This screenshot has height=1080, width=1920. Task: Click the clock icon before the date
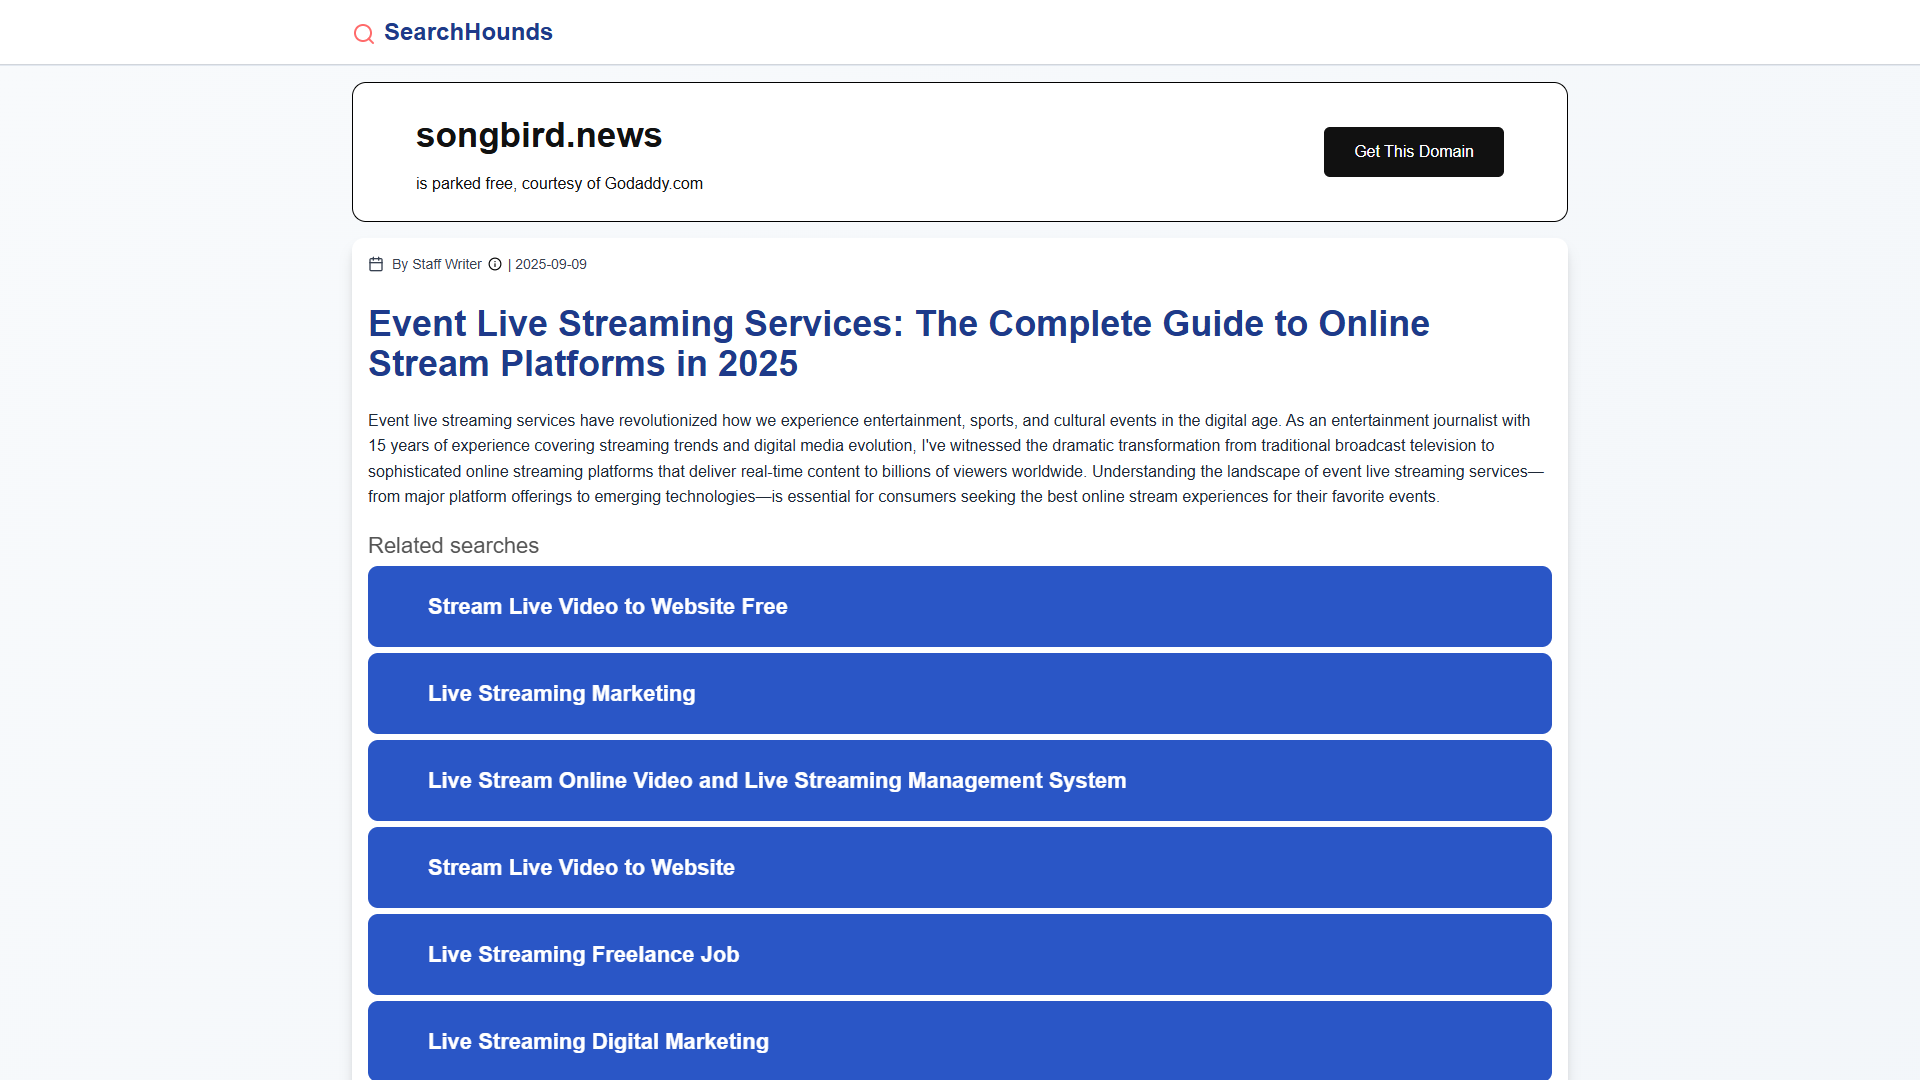(495, 264)
